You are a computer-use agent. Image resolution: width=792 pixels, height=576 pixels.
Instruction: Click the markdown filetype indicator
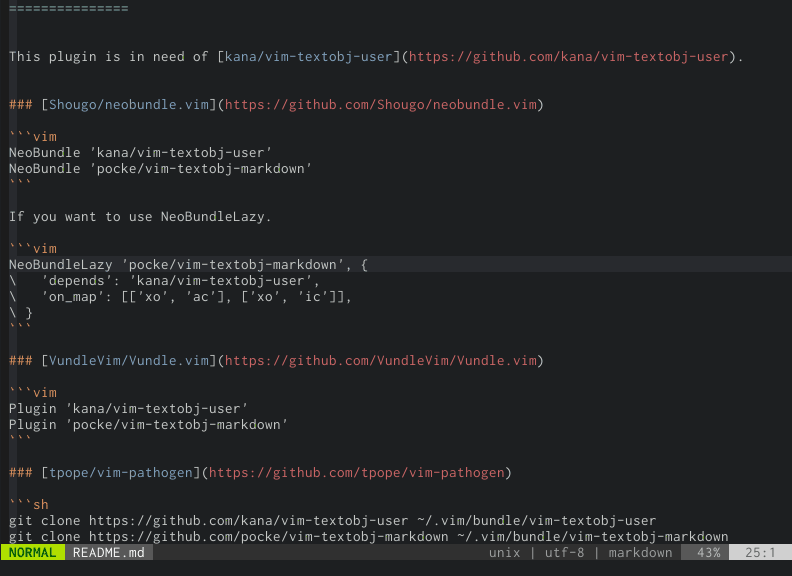tap(640, 553)
